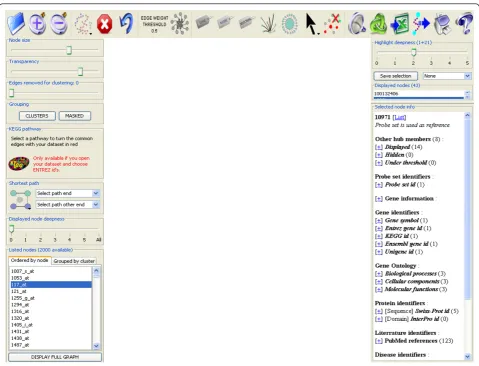This screenshot has height=366, width=479.
Task: Select 1053_at in the listed nodes
Action: pyautogui.click(x=51, y=278)
